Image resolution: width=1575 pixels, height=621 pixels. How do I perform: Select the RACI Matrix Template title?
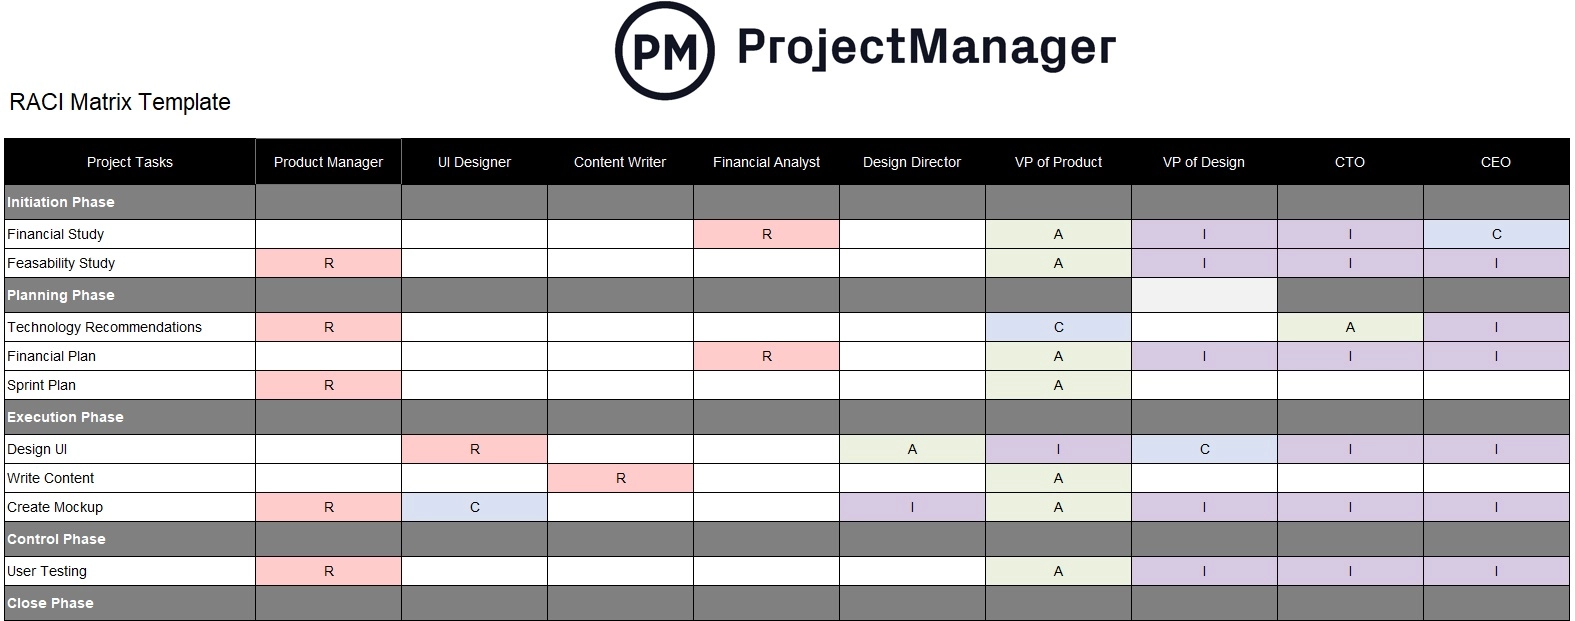120,102
